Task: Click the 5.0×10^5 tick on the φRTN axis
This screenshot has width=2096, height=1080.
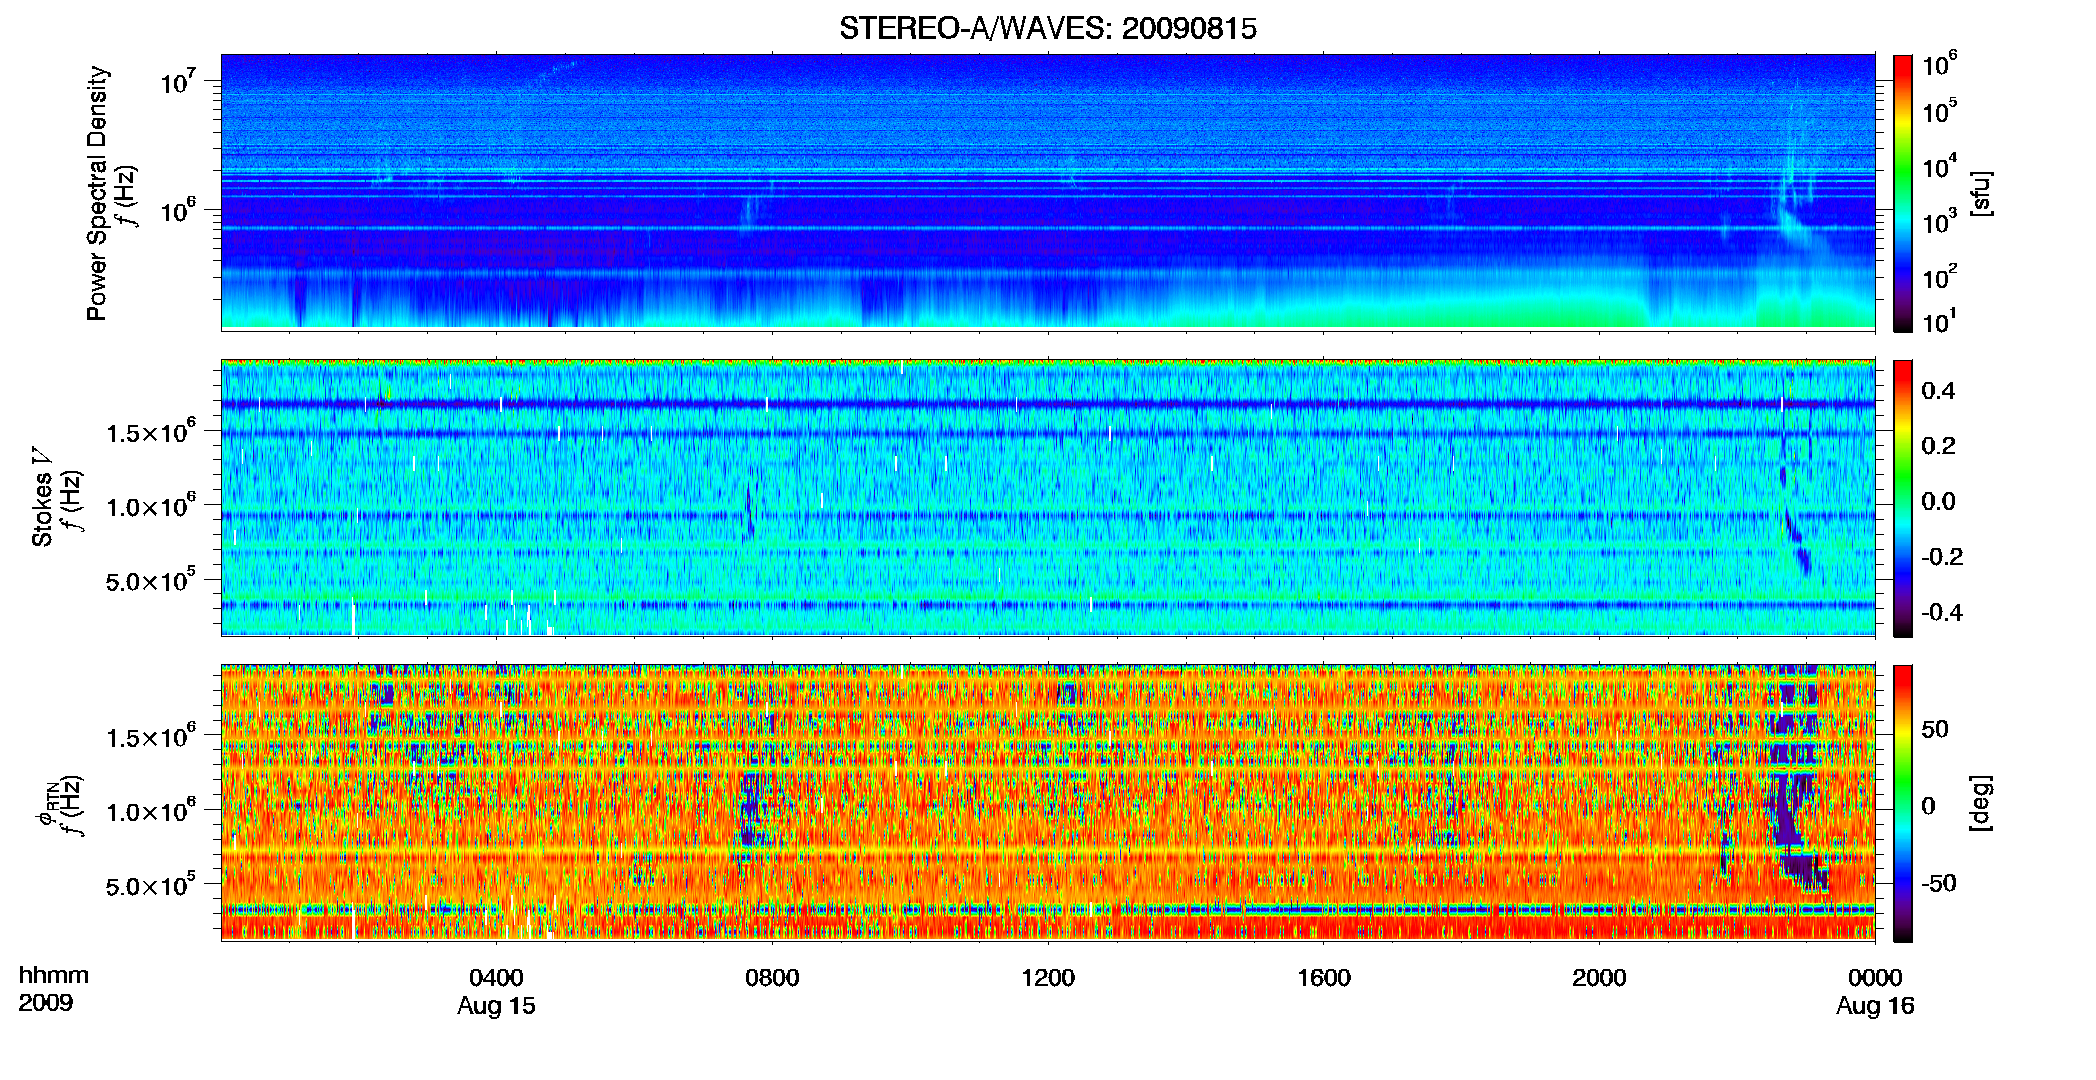Action: (x=151, y=887)
